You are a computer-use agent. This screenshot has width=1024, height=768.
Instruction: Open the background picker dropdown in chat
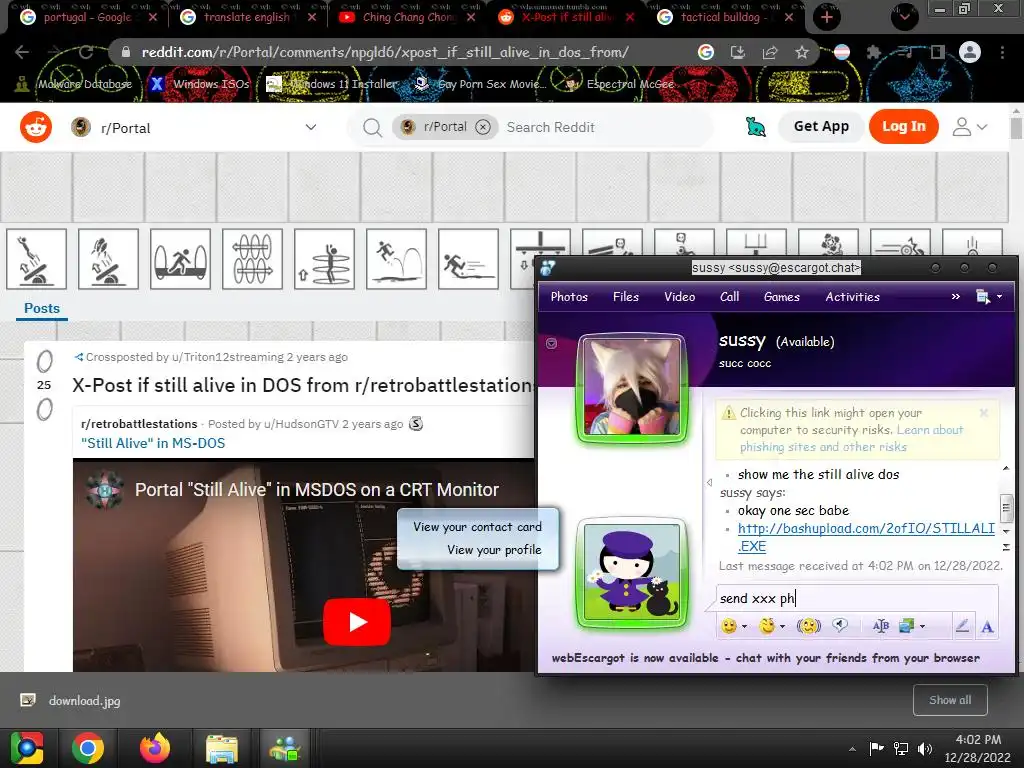[x=922, y=626]
